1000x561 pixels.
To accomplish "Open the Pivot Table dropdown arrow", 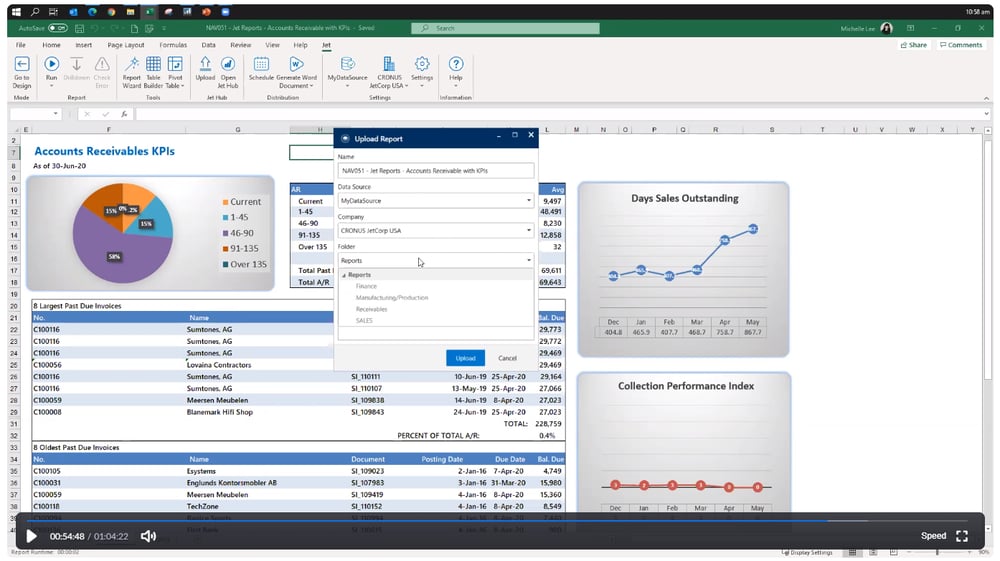I will click(x=182, y=86).
